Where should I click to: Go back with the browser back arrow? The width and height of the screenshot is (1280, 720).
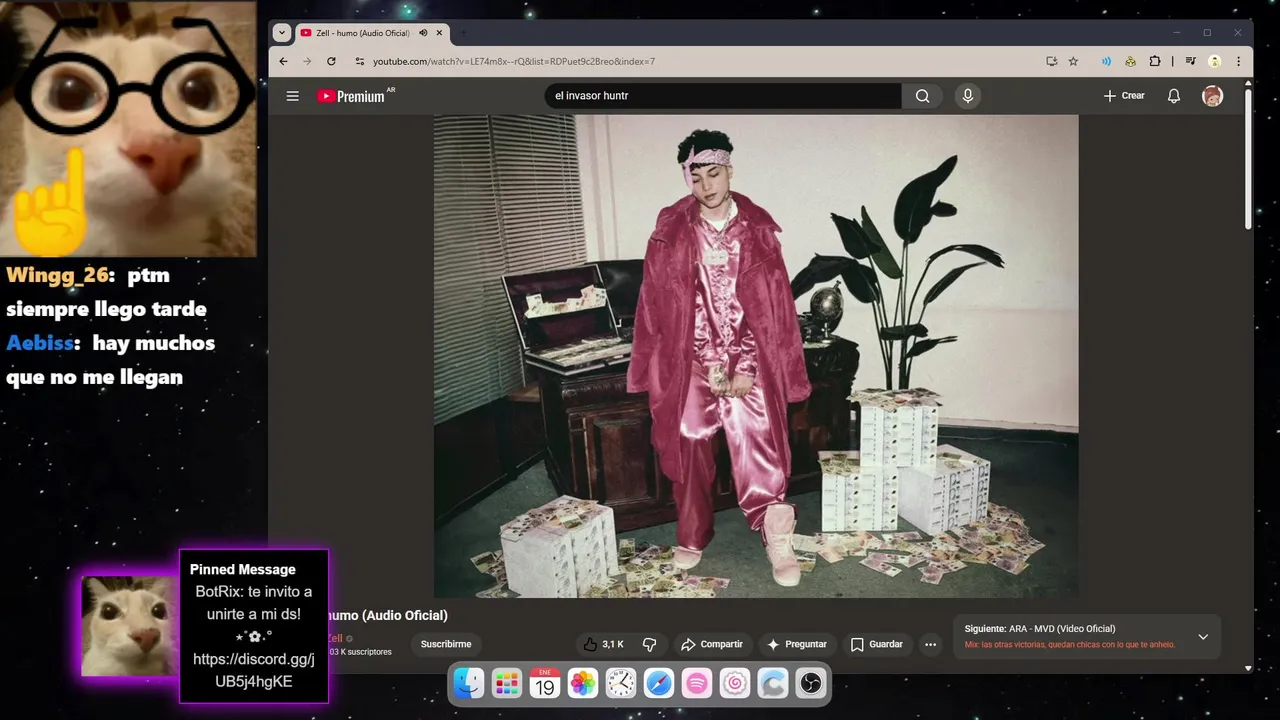pyautogui.click(x=283, y=61)
